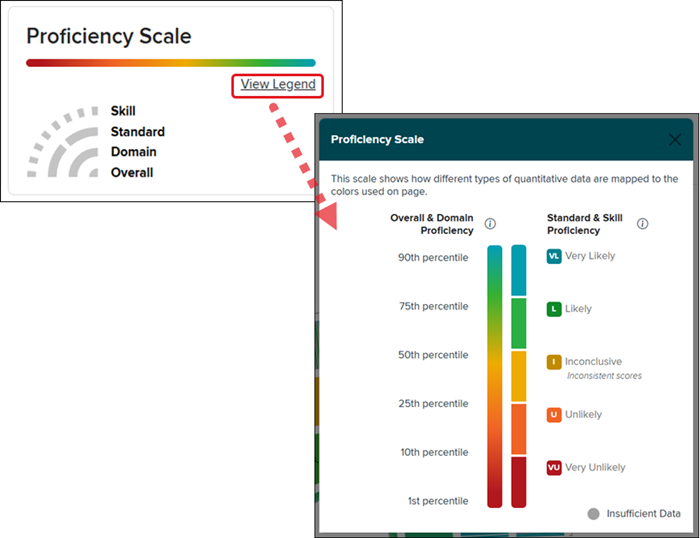
Task: Click the rainbow gradient bar under title
Action: [x=170, y=63]
